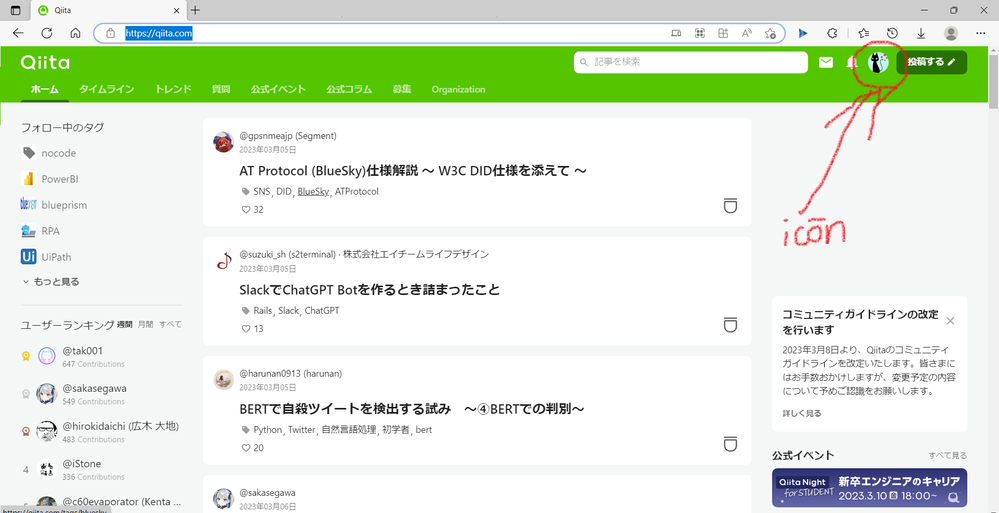Open browser history clock icon

tap(893, 33)
